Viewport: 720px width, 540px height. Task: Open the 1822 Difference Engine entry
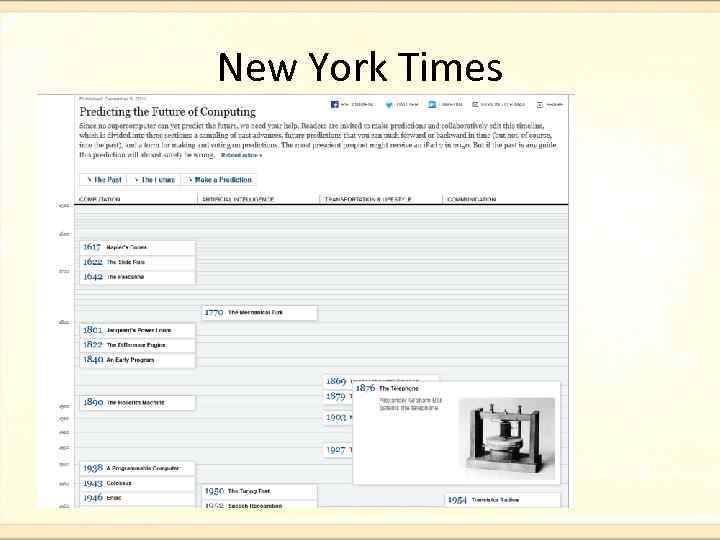[x=137, y=345]
